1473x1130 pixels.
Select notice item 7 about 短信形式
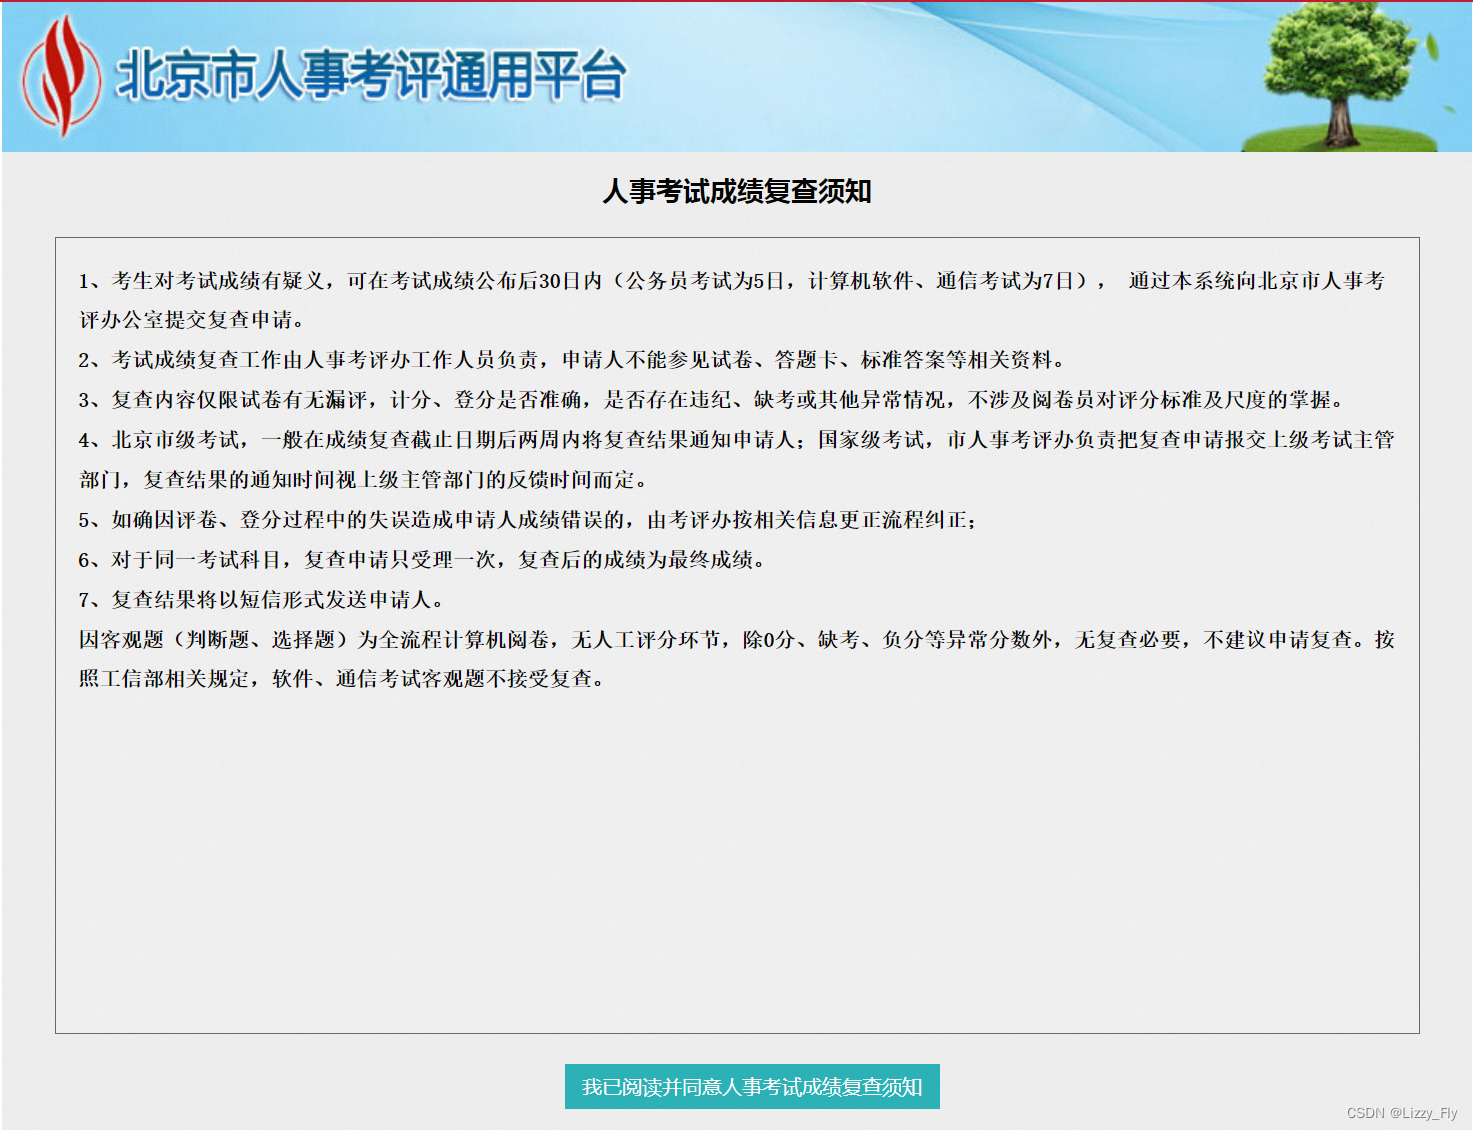click(x=260, y=600)
